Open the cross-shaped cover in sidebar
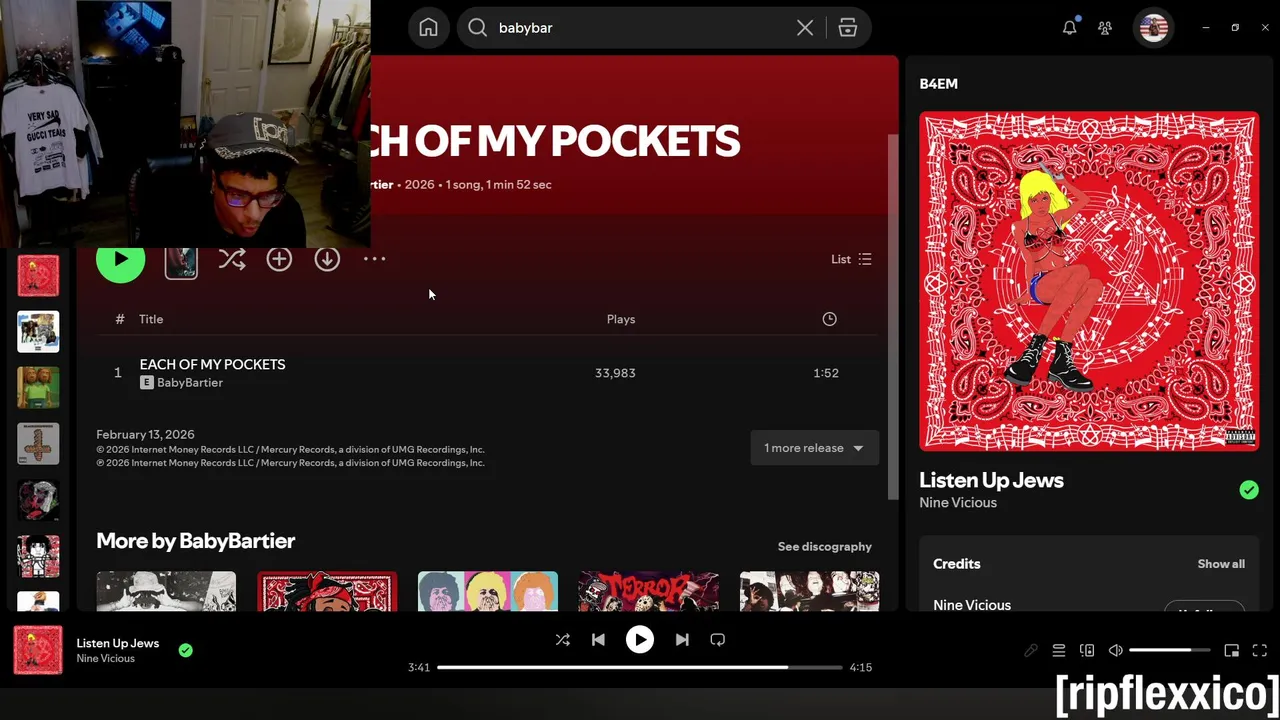Image resolution: width=1280 pixels, height=720 pixels. pos(38,444)
